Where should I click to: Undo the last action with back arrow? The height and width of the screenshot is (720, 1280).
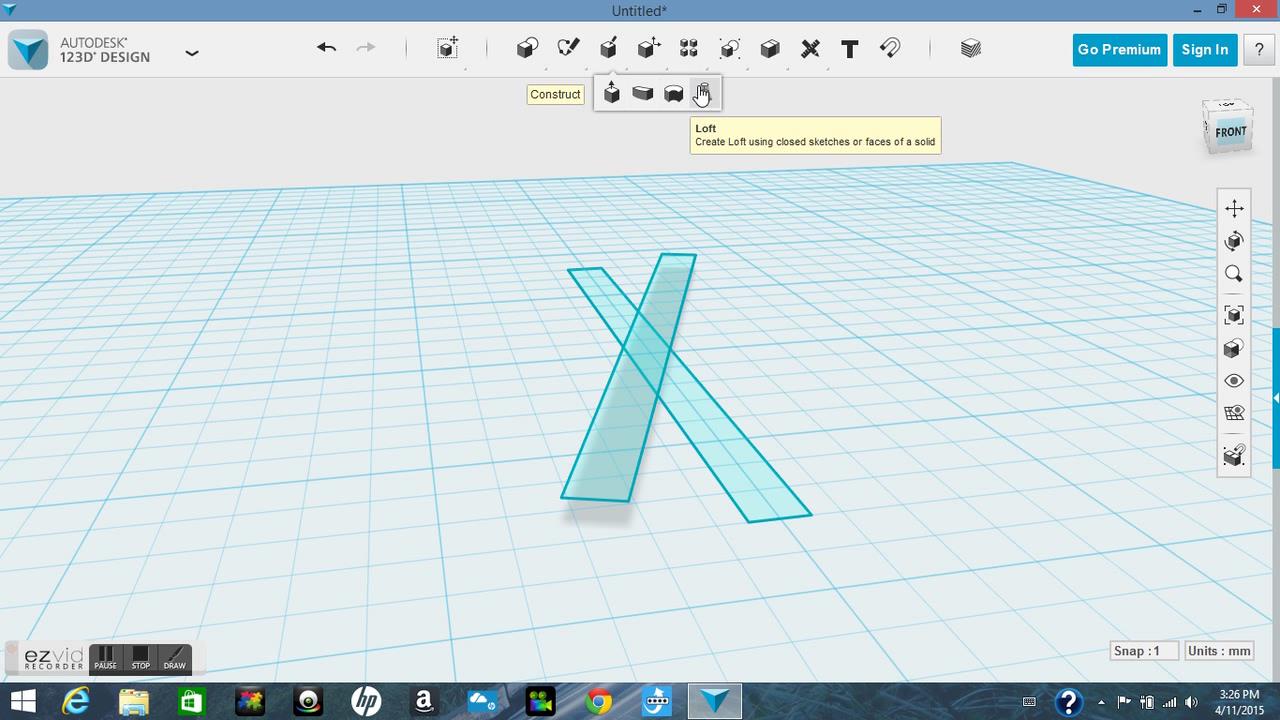[x=326, y=48]
